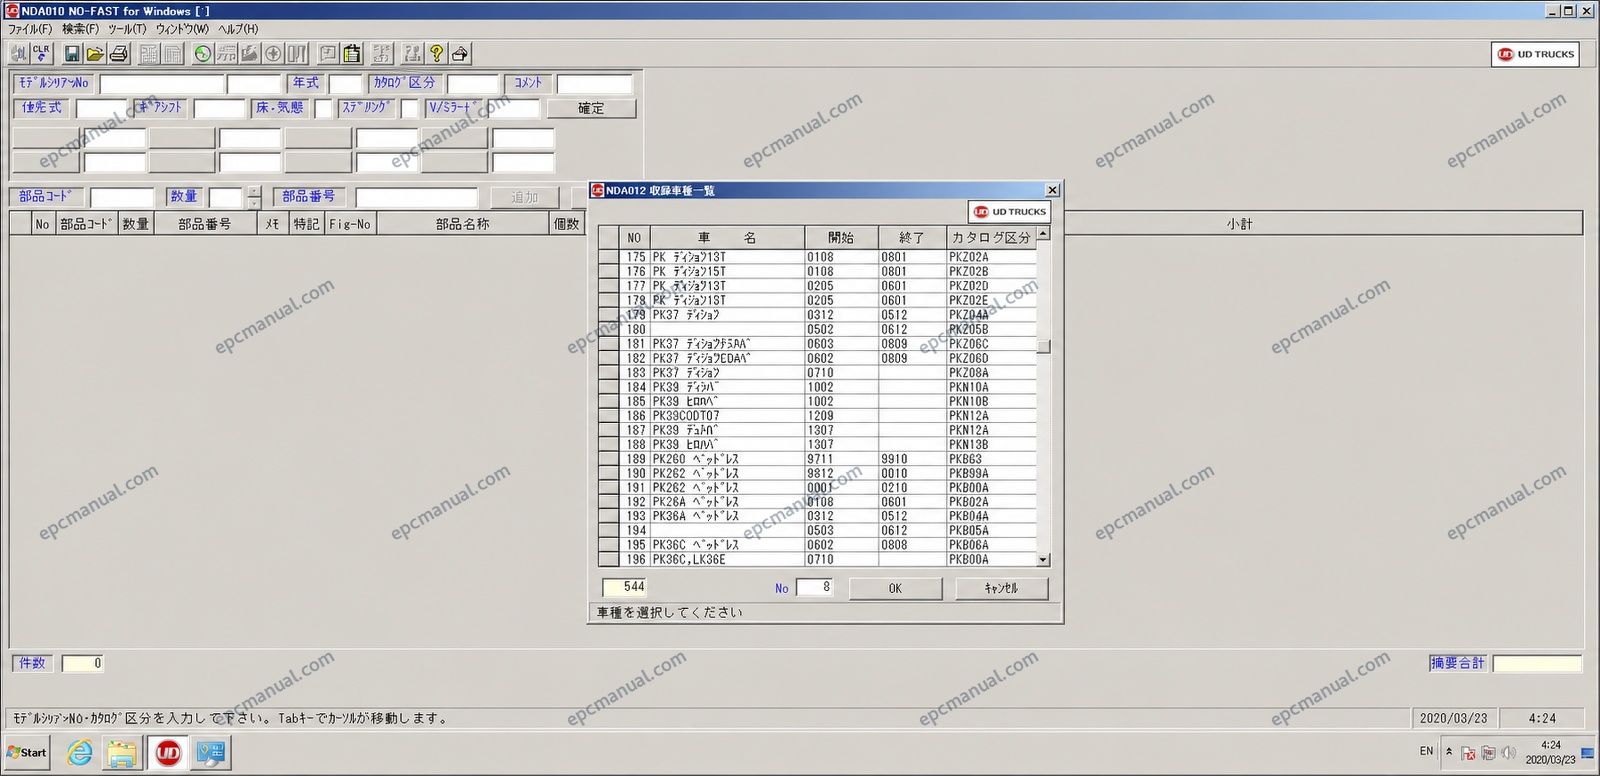This screenshot has height=776, width=1600.
Task: Open Windows Explorer folder taskbar icon
Action: click(122, 753)
